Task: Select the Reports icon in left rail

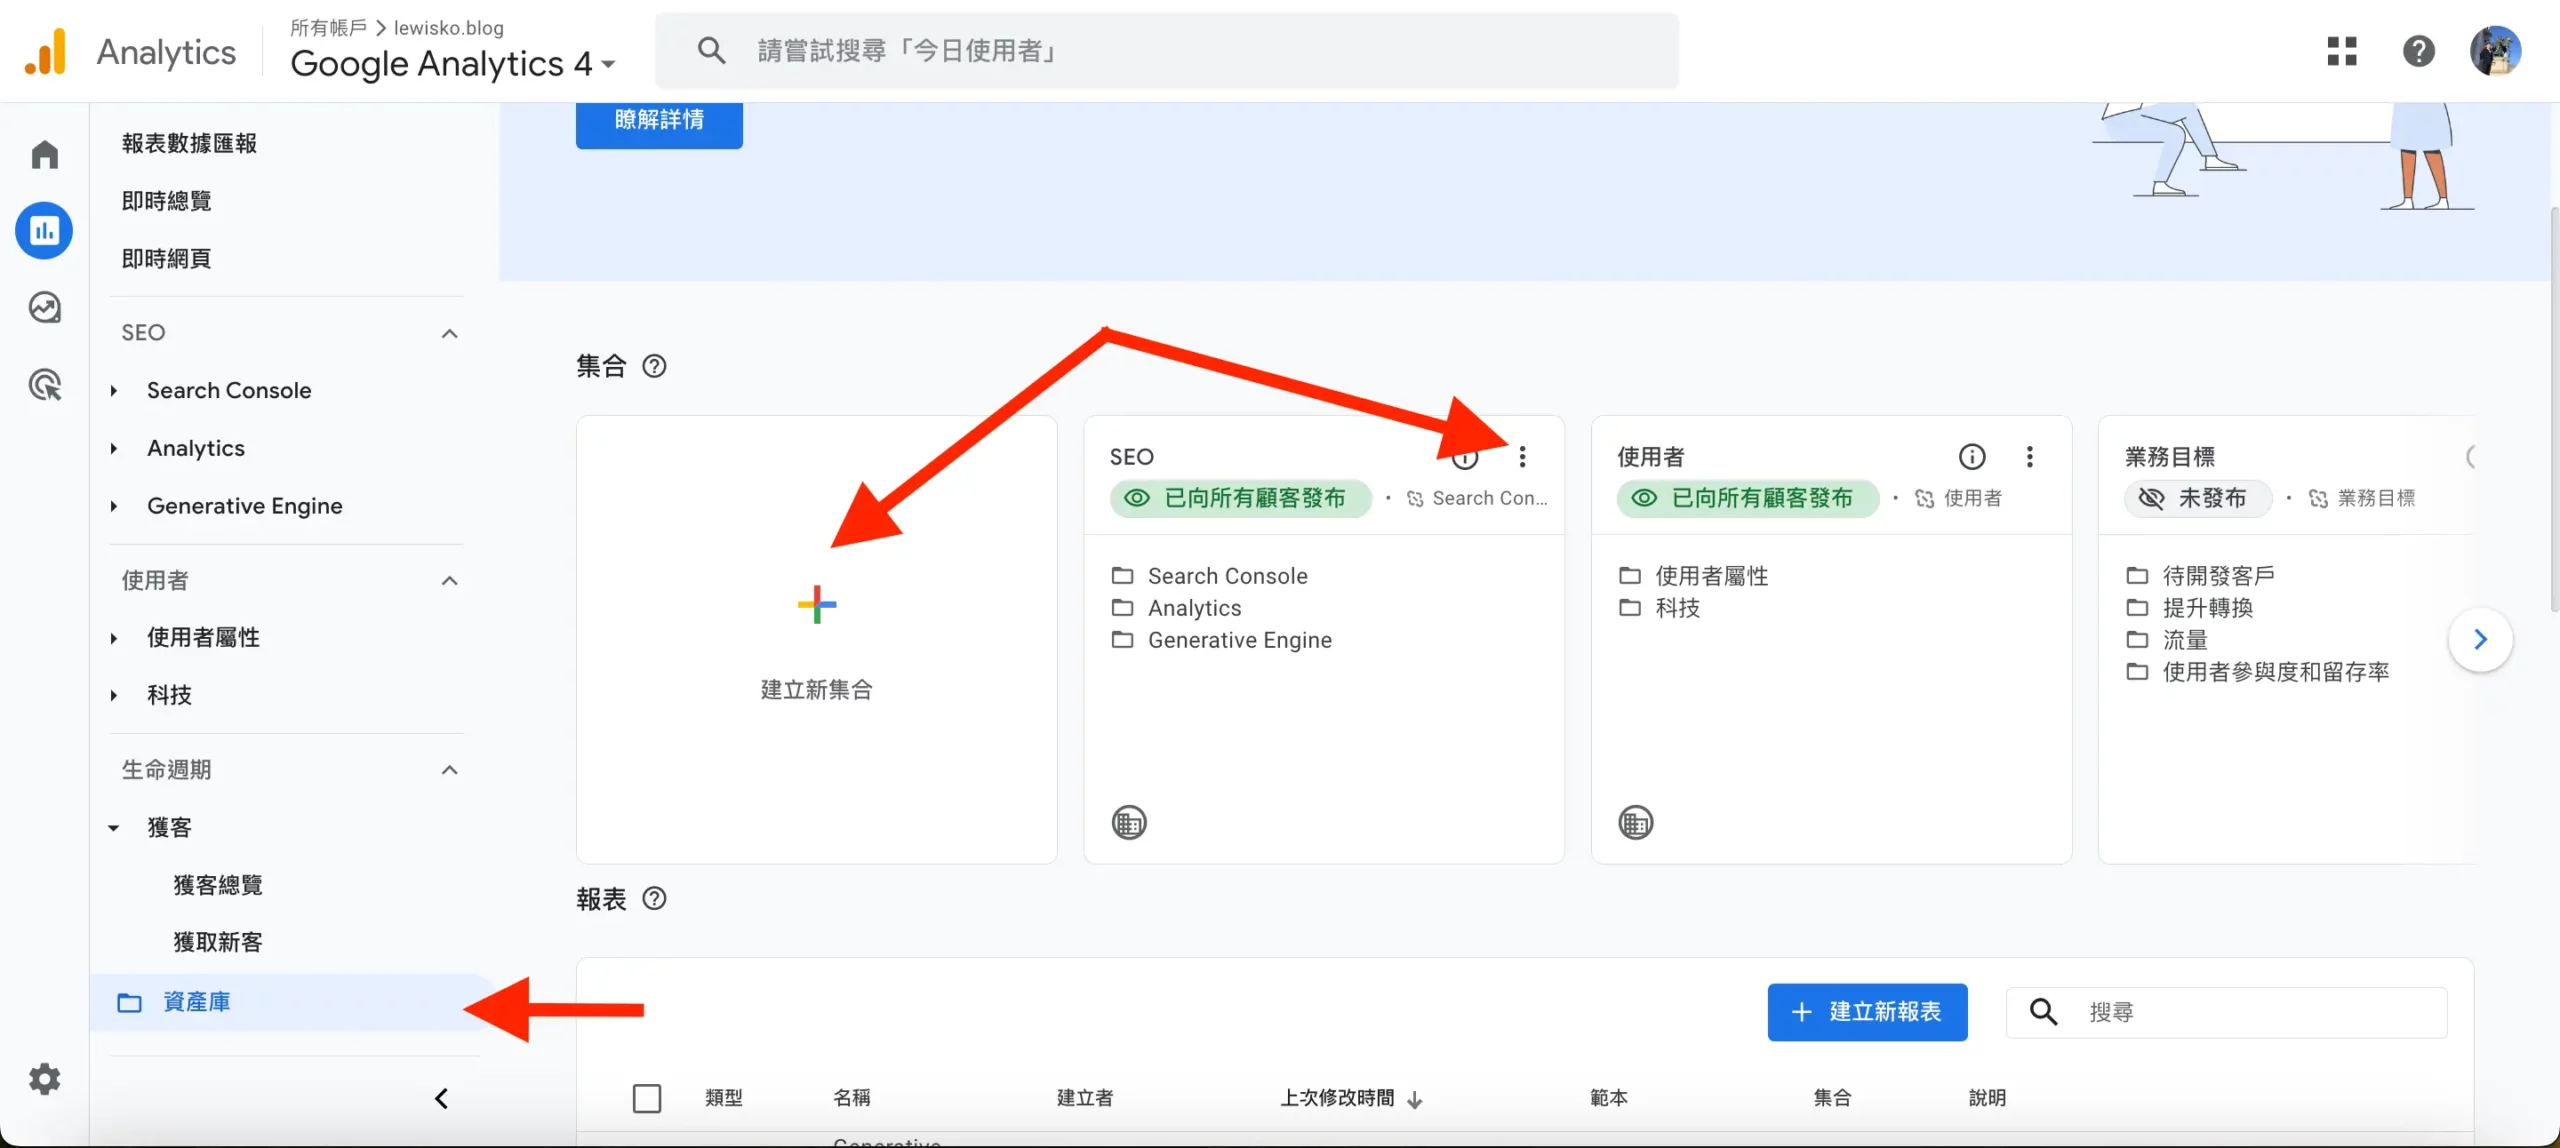Action: tap(44, 231)
